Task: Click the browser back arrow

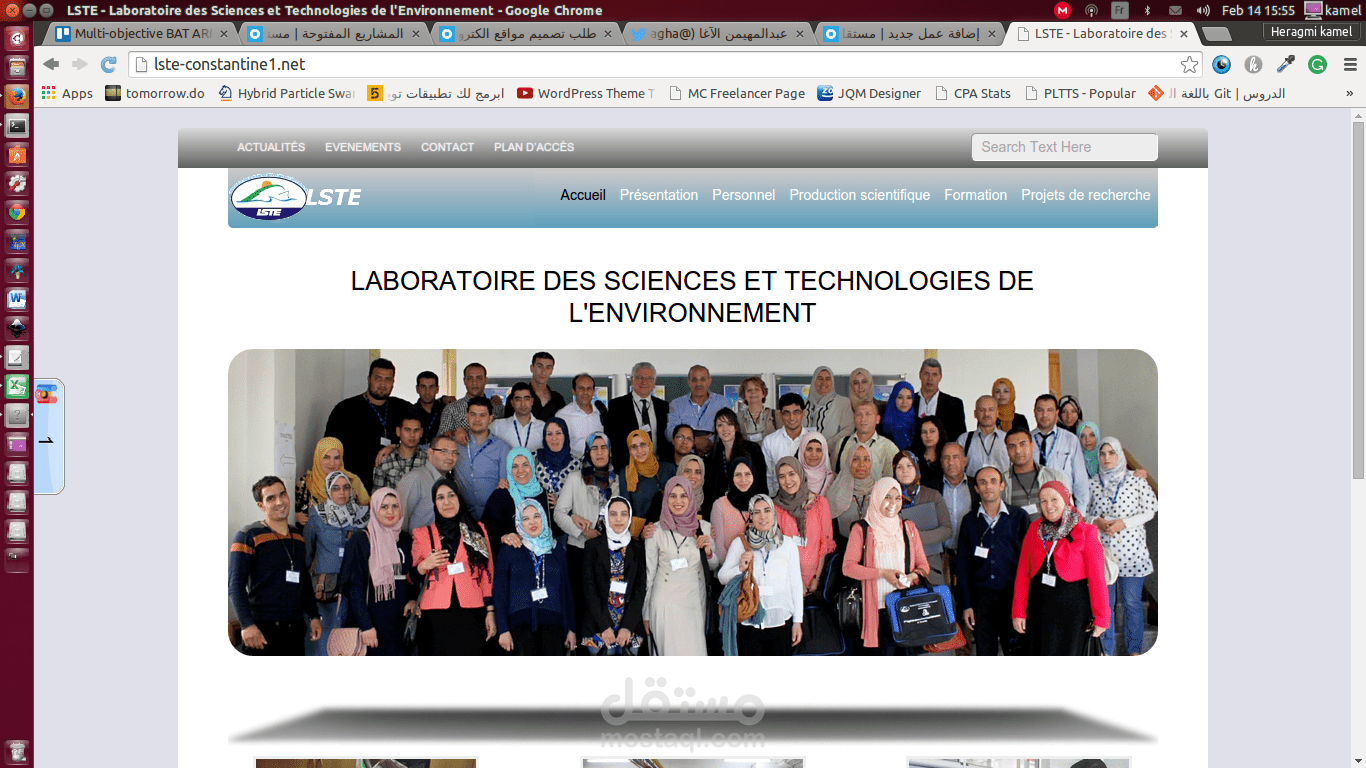Action: (51, 65)
